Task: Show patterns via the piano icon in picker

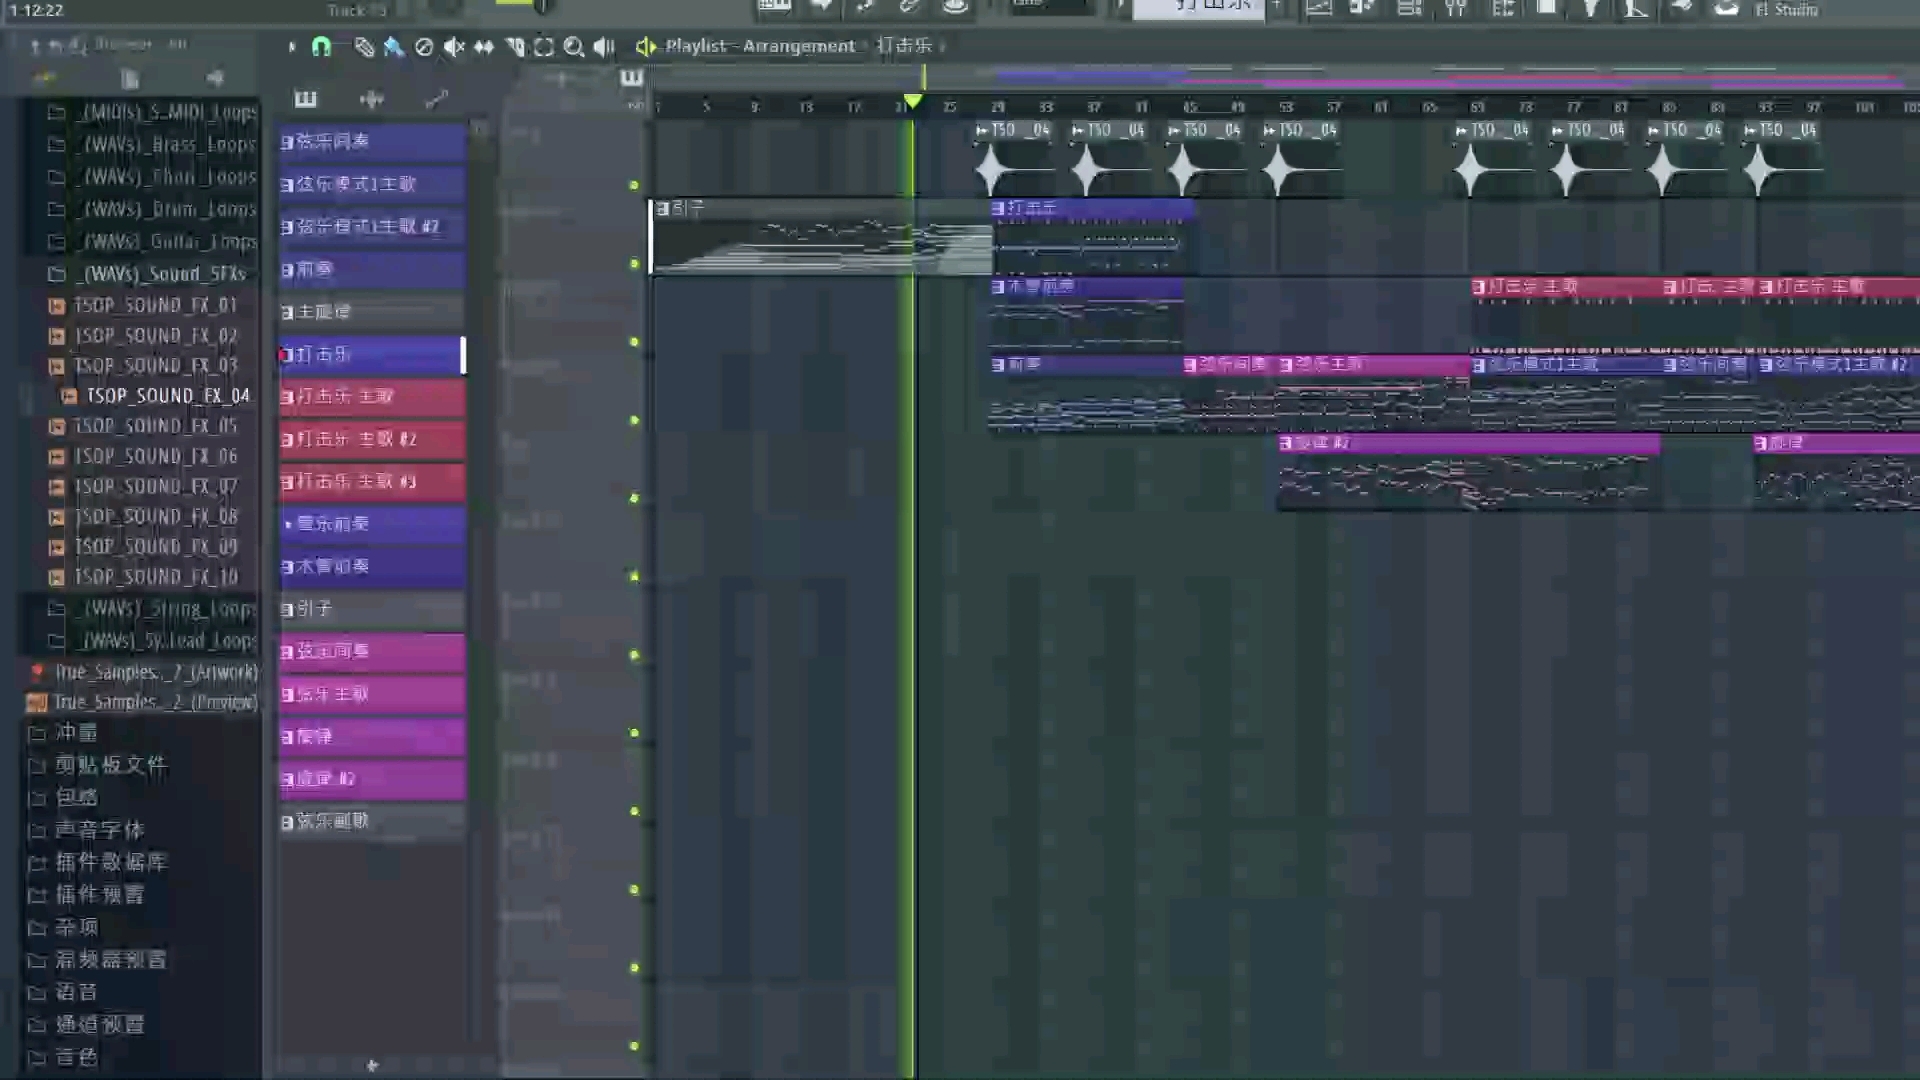Action: pos(306,99)
